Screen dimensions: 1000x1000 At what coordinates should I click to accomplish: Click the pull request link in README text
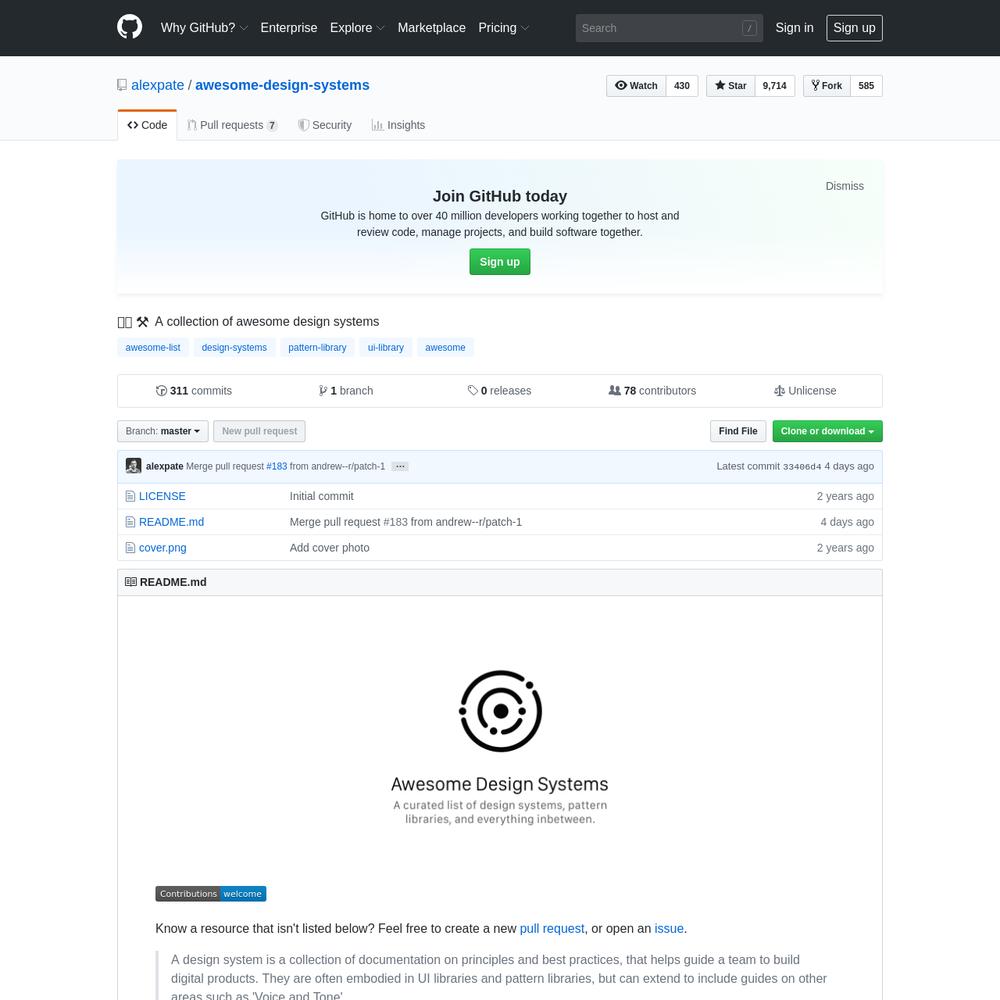click(x=552, y=929)
